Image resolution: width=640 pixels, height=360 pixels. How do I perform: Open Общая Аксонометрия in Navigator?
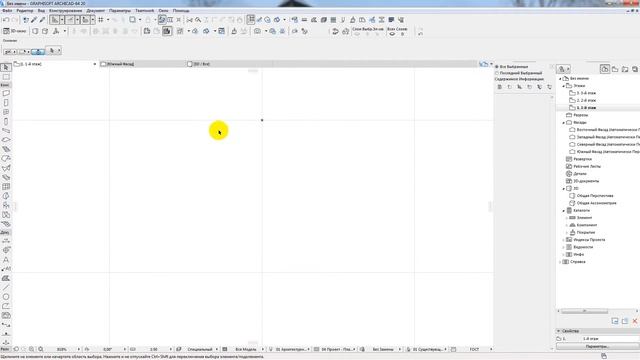596,203
